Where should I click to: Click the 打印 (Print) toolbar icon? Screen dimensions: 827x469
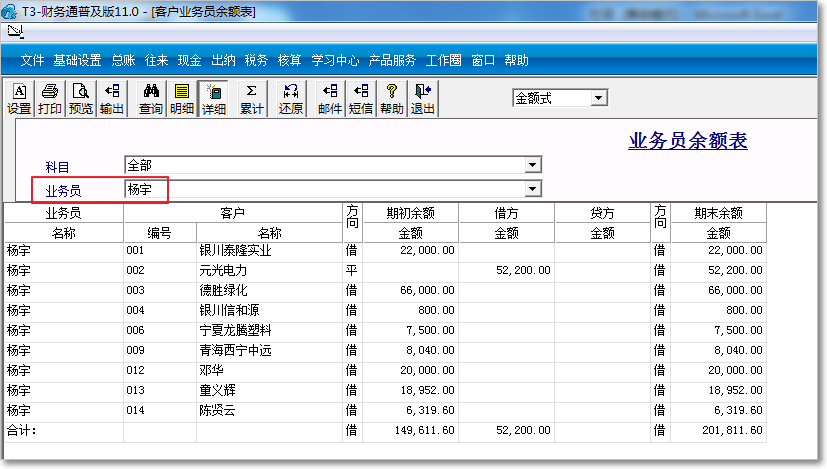(49, 98)
